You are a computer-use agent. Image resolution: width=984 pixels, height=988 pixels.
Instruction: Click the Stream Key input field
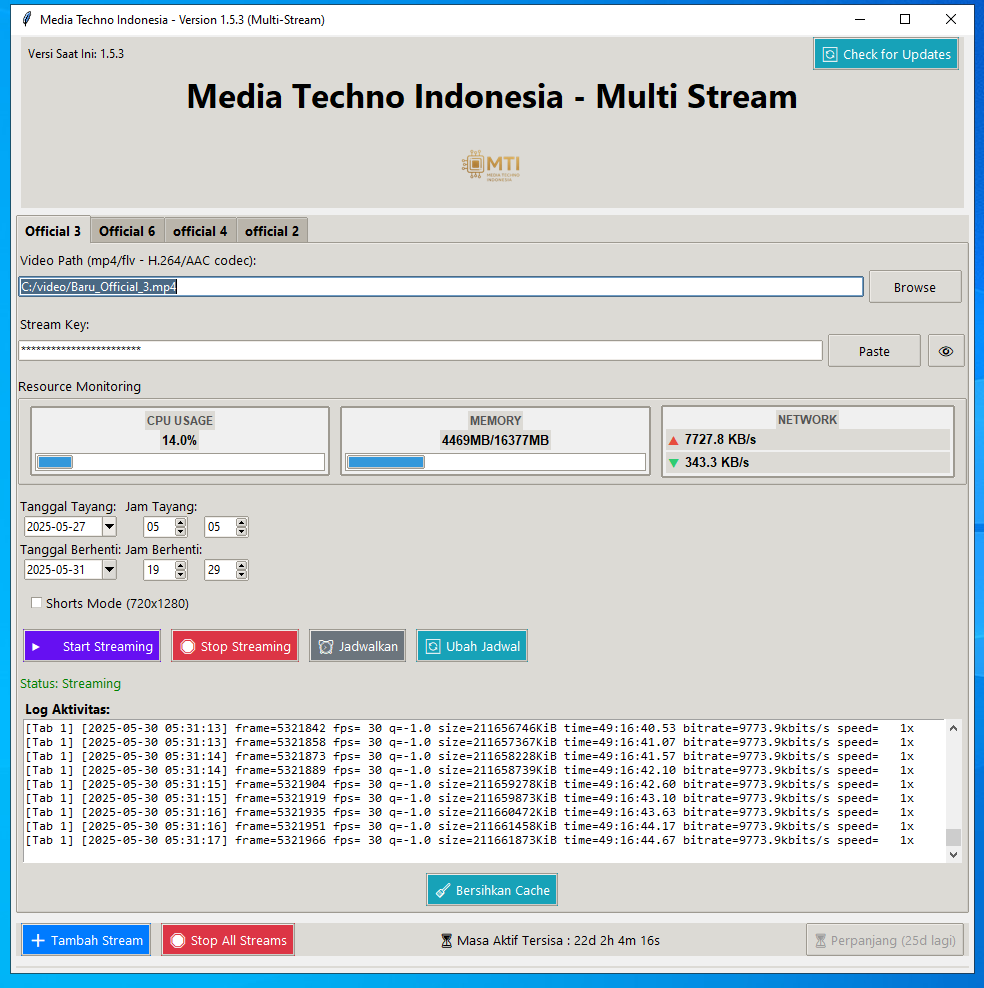pyautogui.click(x=420, y=350)
